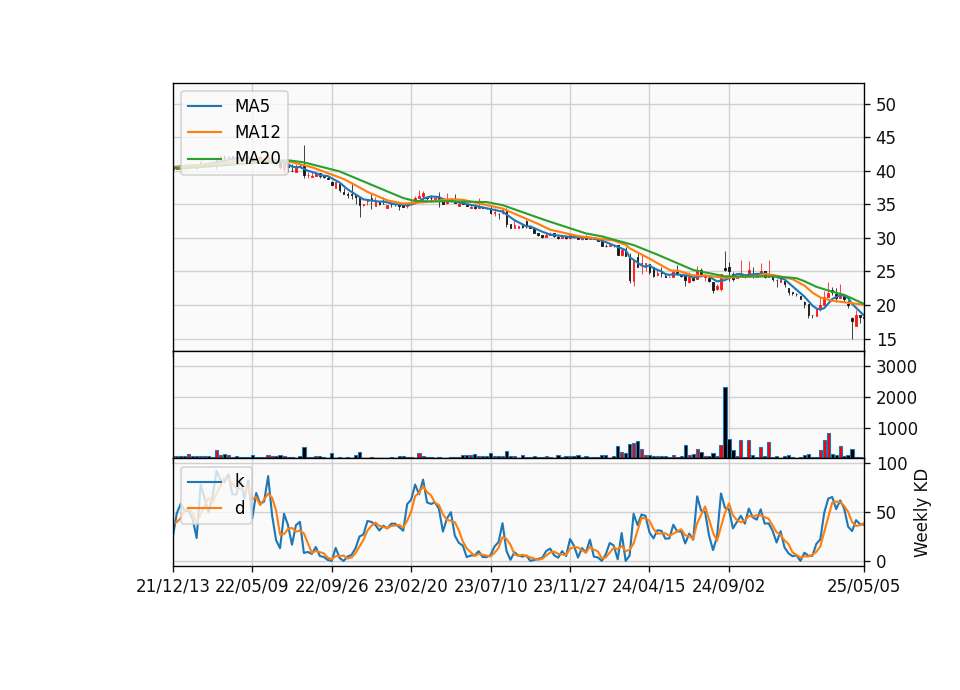Click the price axis value 20

point(885,306)
